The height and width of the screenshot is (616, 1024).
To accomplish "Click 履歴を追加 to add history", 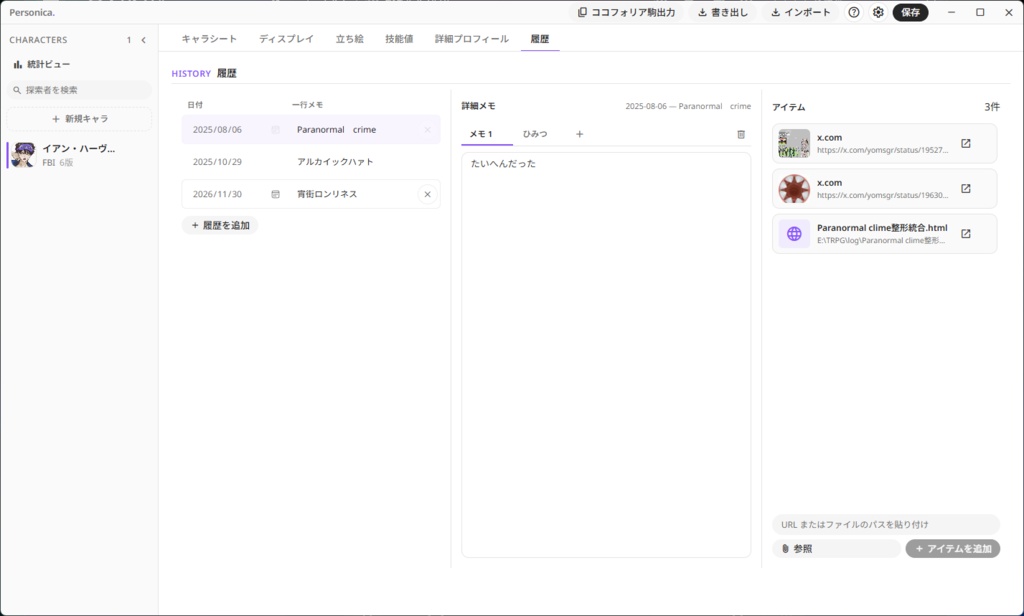I will (x=220, y=225).
